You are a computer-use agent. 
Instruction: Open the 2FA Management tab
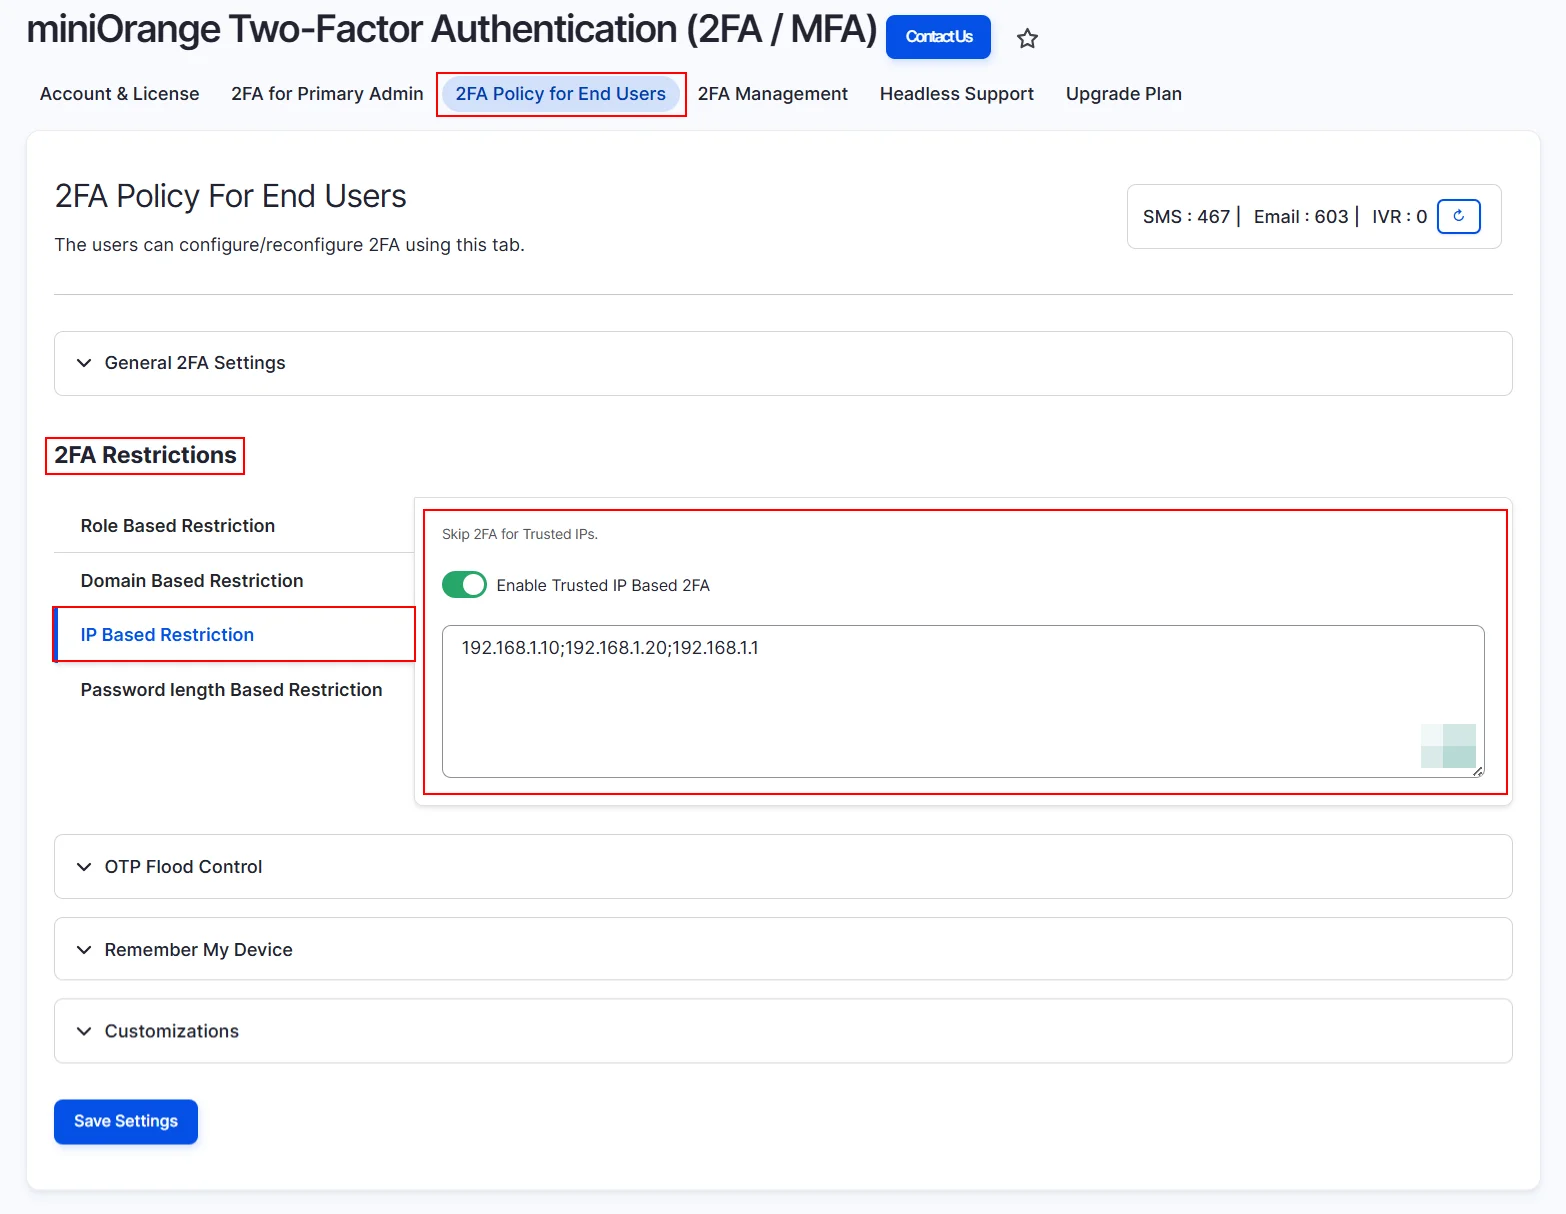[773, 94]
